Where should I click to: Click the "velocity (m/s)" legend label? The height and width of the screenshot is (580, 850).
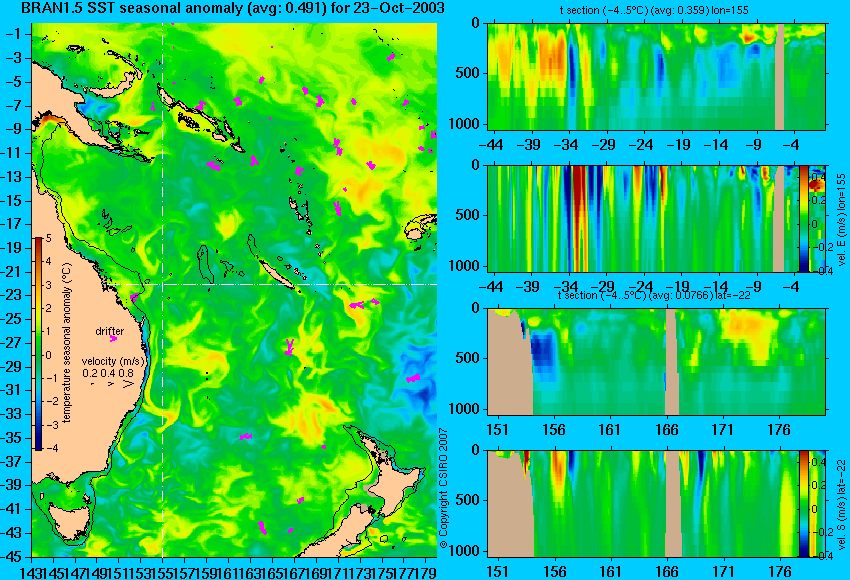[x=113, y=361]
